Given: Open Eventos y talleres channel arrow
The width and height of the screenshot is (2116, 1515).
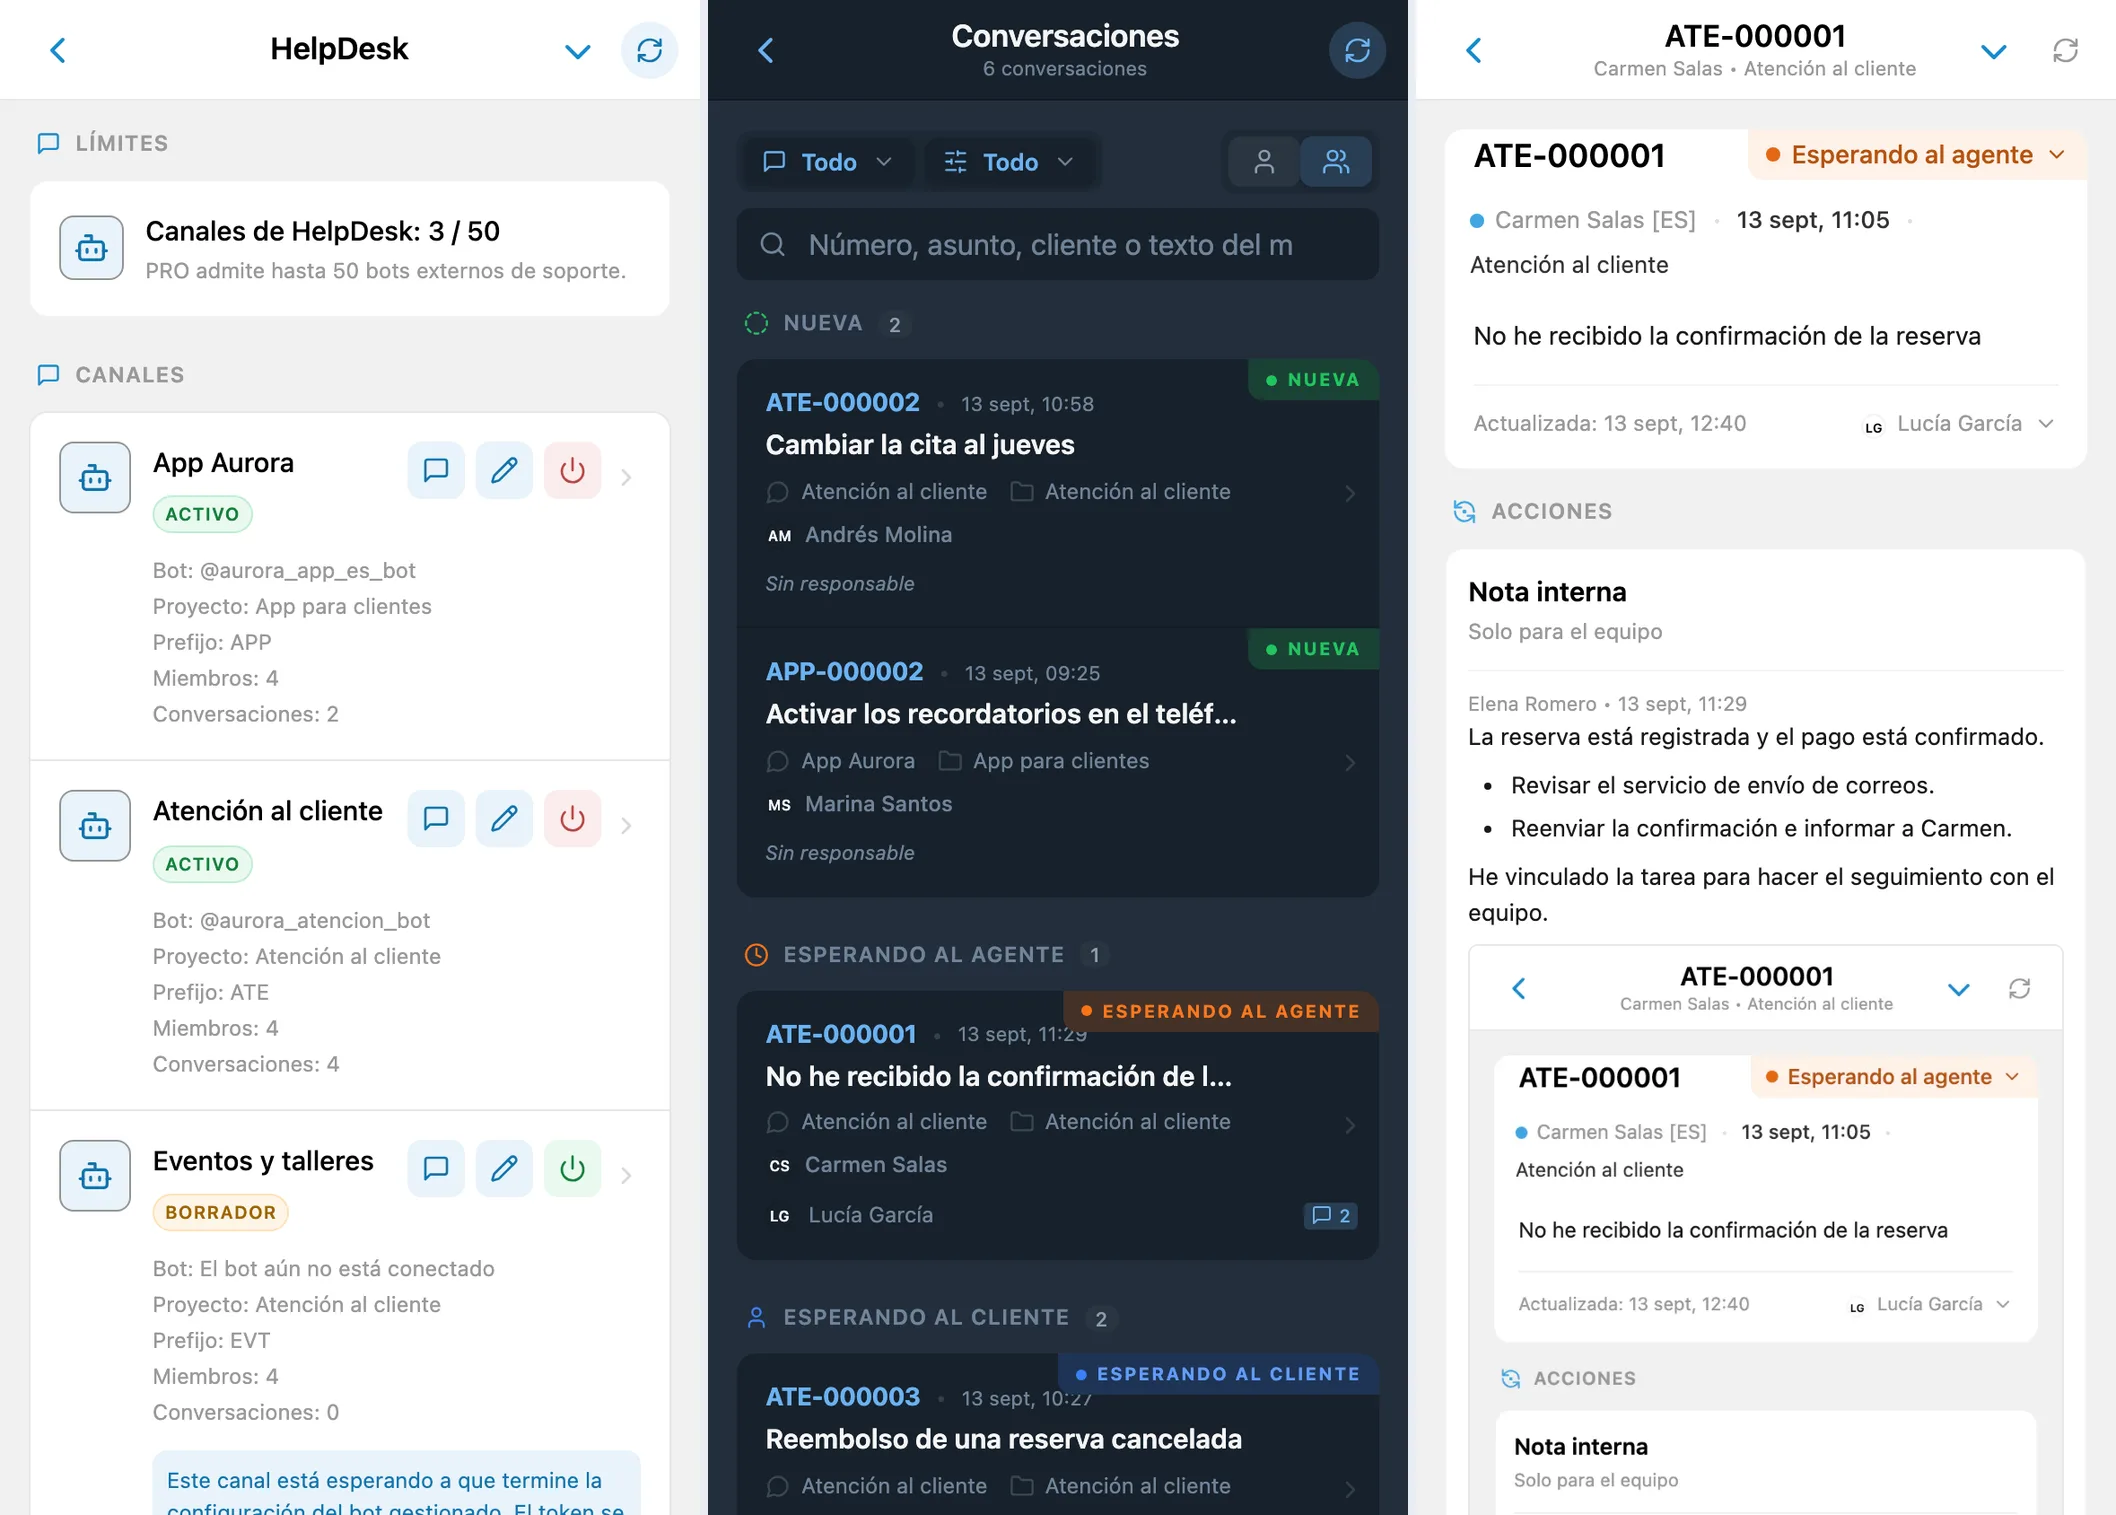Looking at the screenshot, I should tap(626, 1175).
